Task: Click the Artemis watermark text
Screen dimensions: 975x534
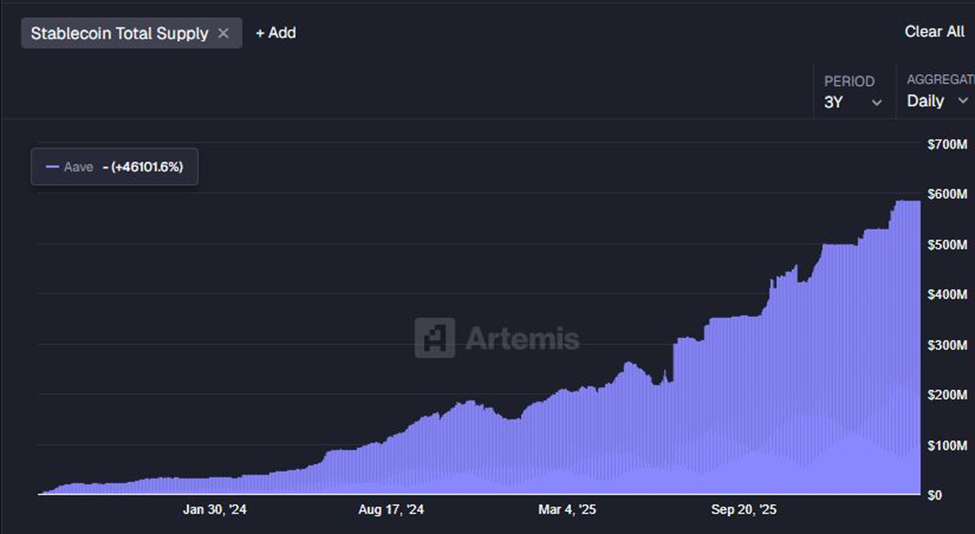Action: point(522,338)
